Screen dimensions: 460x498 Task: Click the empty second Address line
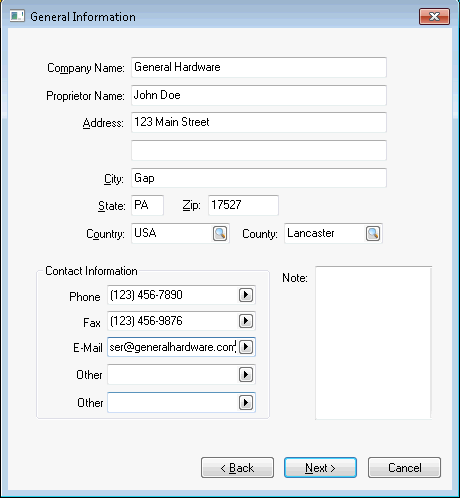259,150
